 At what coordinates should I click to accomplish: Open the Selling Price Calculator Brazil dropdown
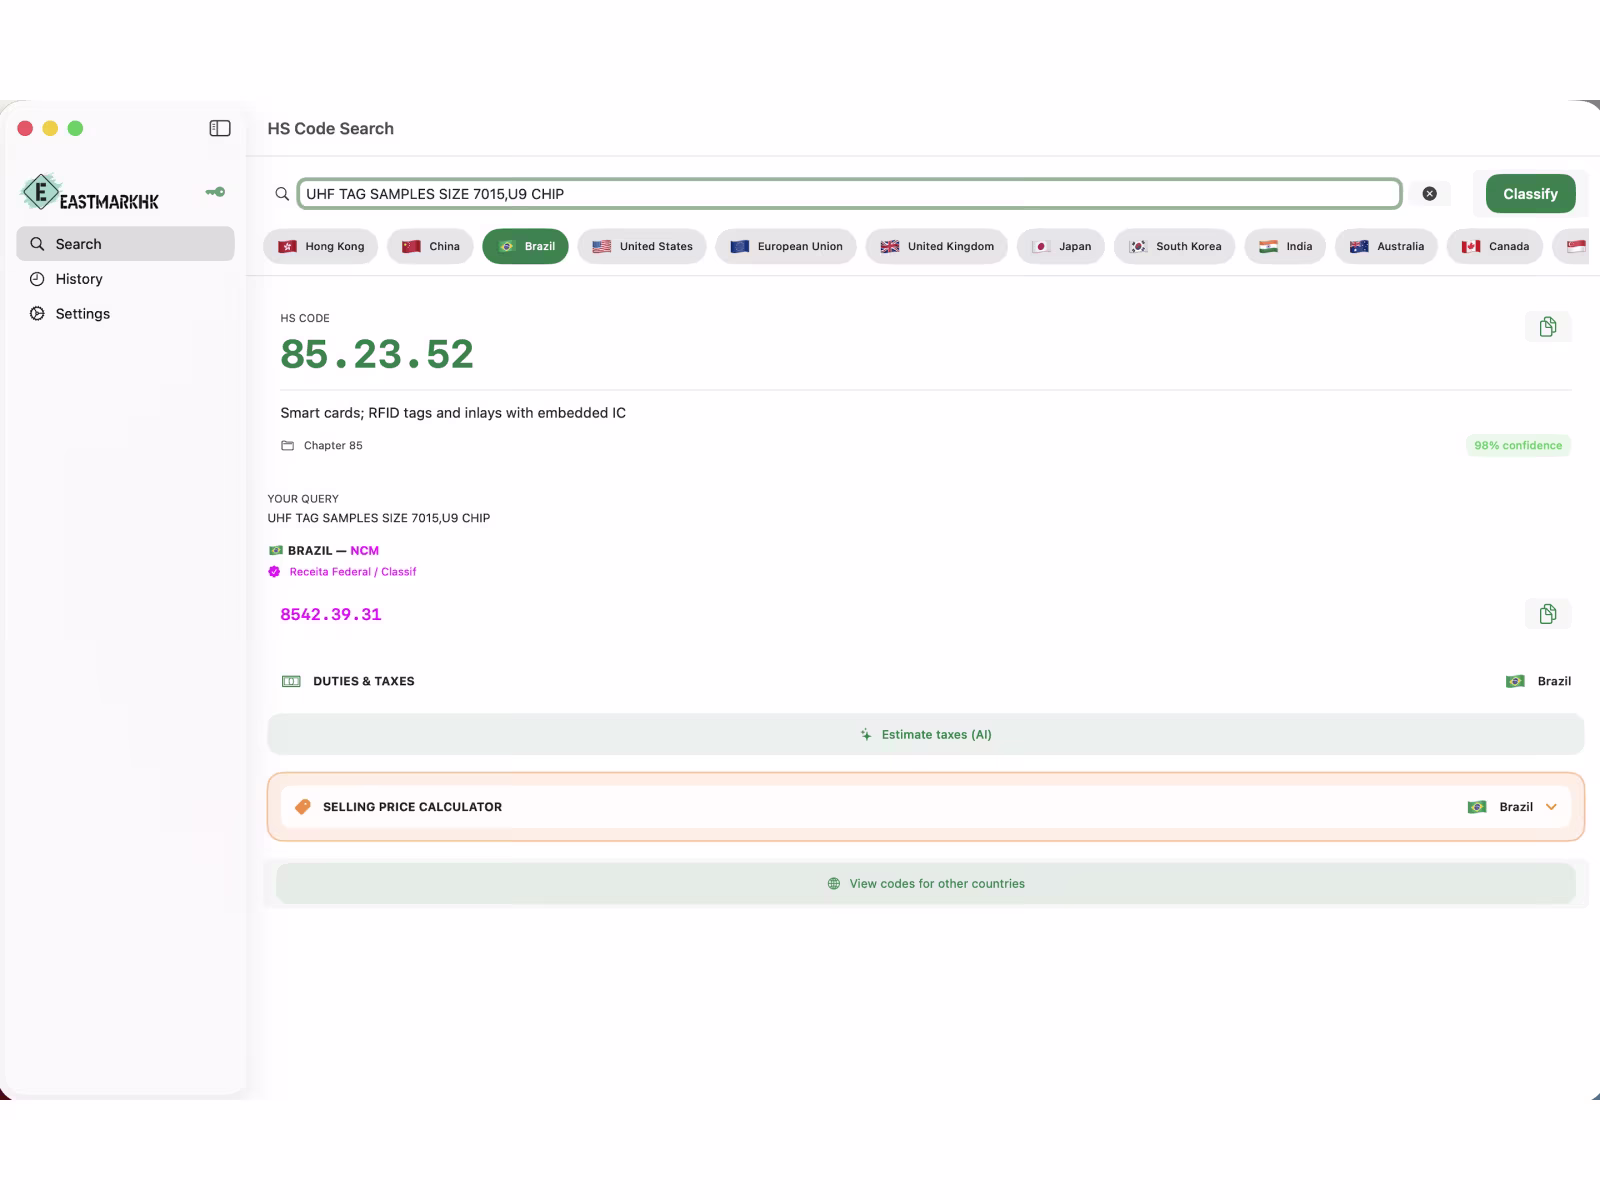pos(1512,807)
